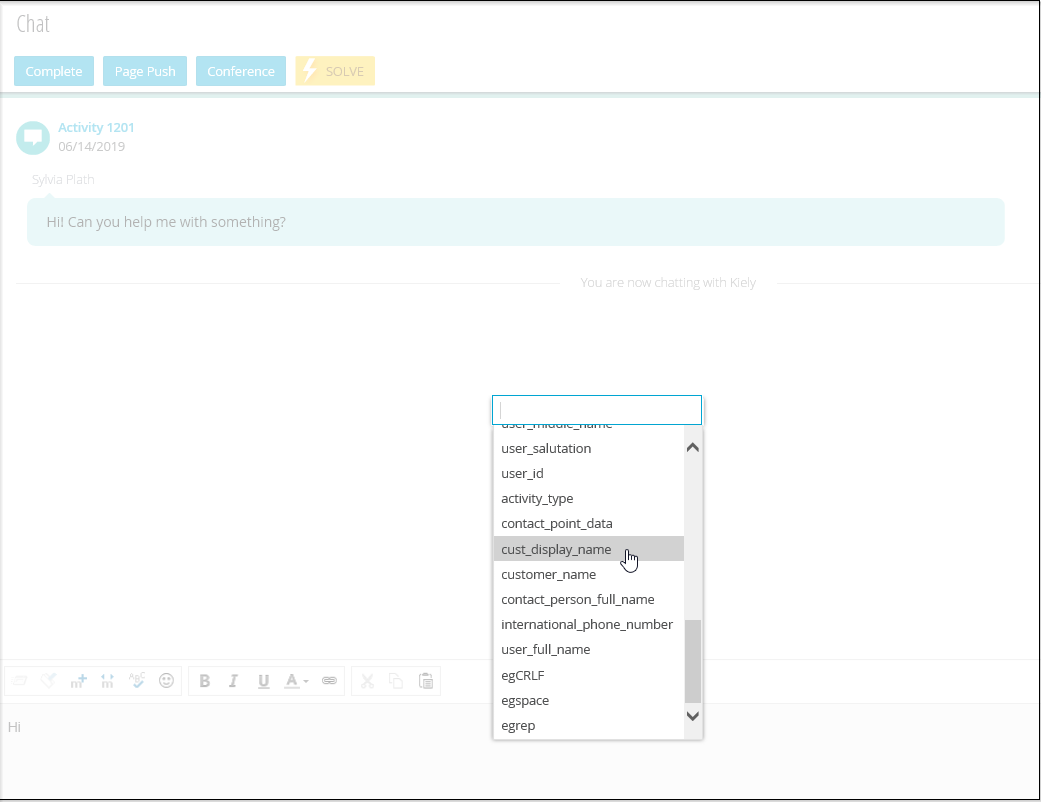Choose the egCRLF macro
Image resolution: width=1041 pixels, height=802 pixels.
coord(589,675)
